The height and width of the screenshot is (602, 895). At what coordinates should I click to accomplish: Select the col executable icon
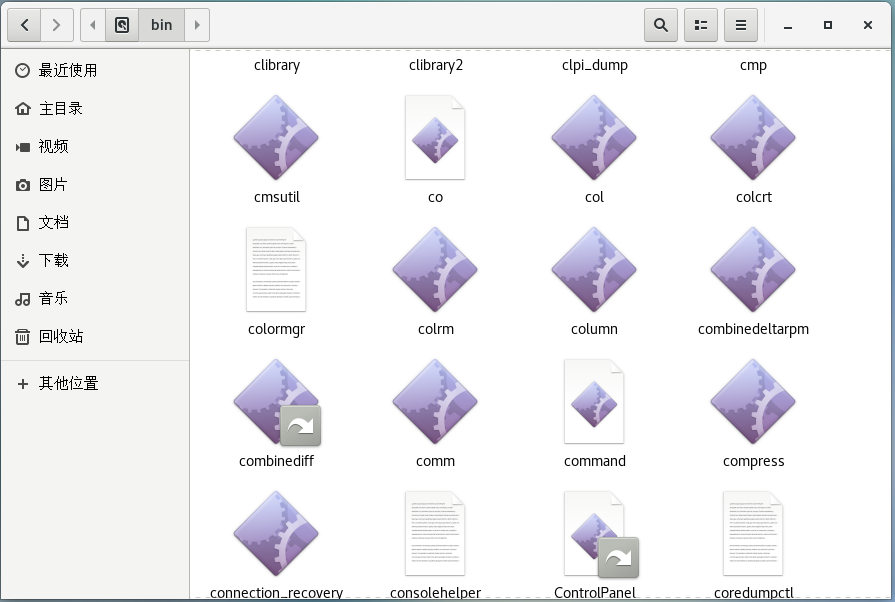pyautogui.click(x=594, y=138)
